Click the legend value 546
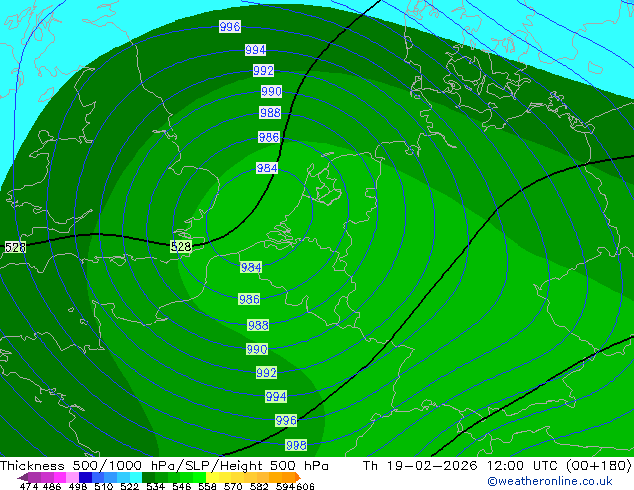The width and height of the screenshot is (634, 490). click(182, 486)
